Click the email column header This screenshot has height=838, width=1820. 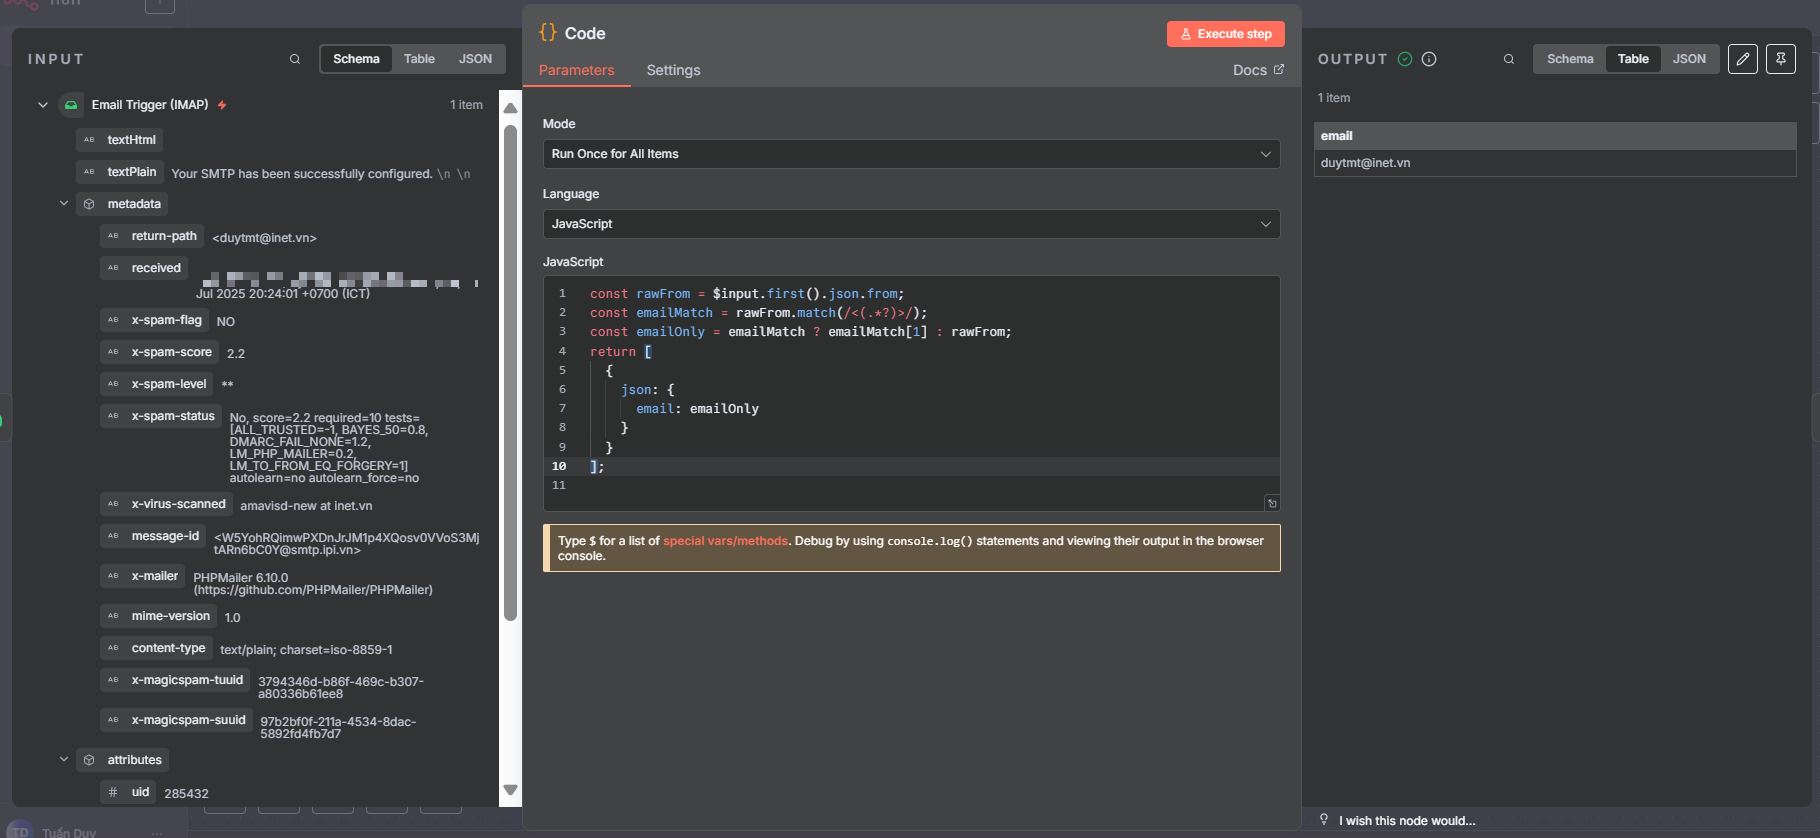[x=1555, y=136]
